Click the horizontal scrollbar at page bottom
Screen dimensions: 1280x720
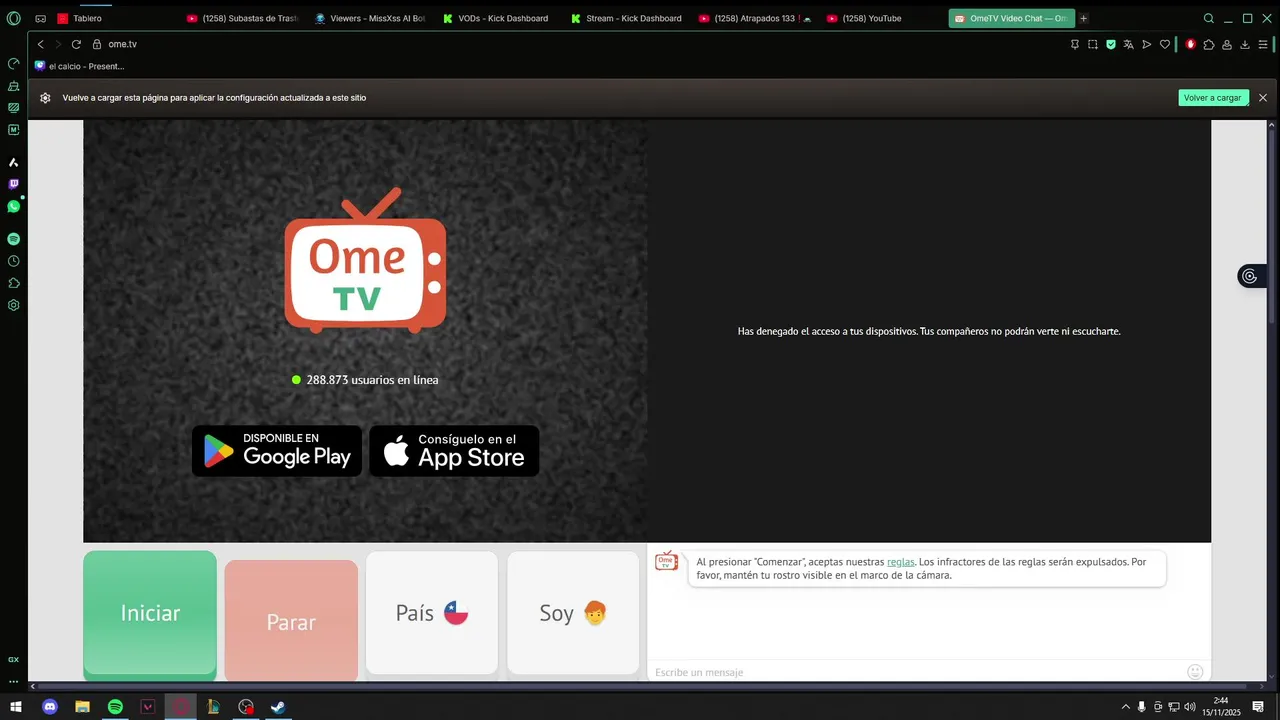640,686
